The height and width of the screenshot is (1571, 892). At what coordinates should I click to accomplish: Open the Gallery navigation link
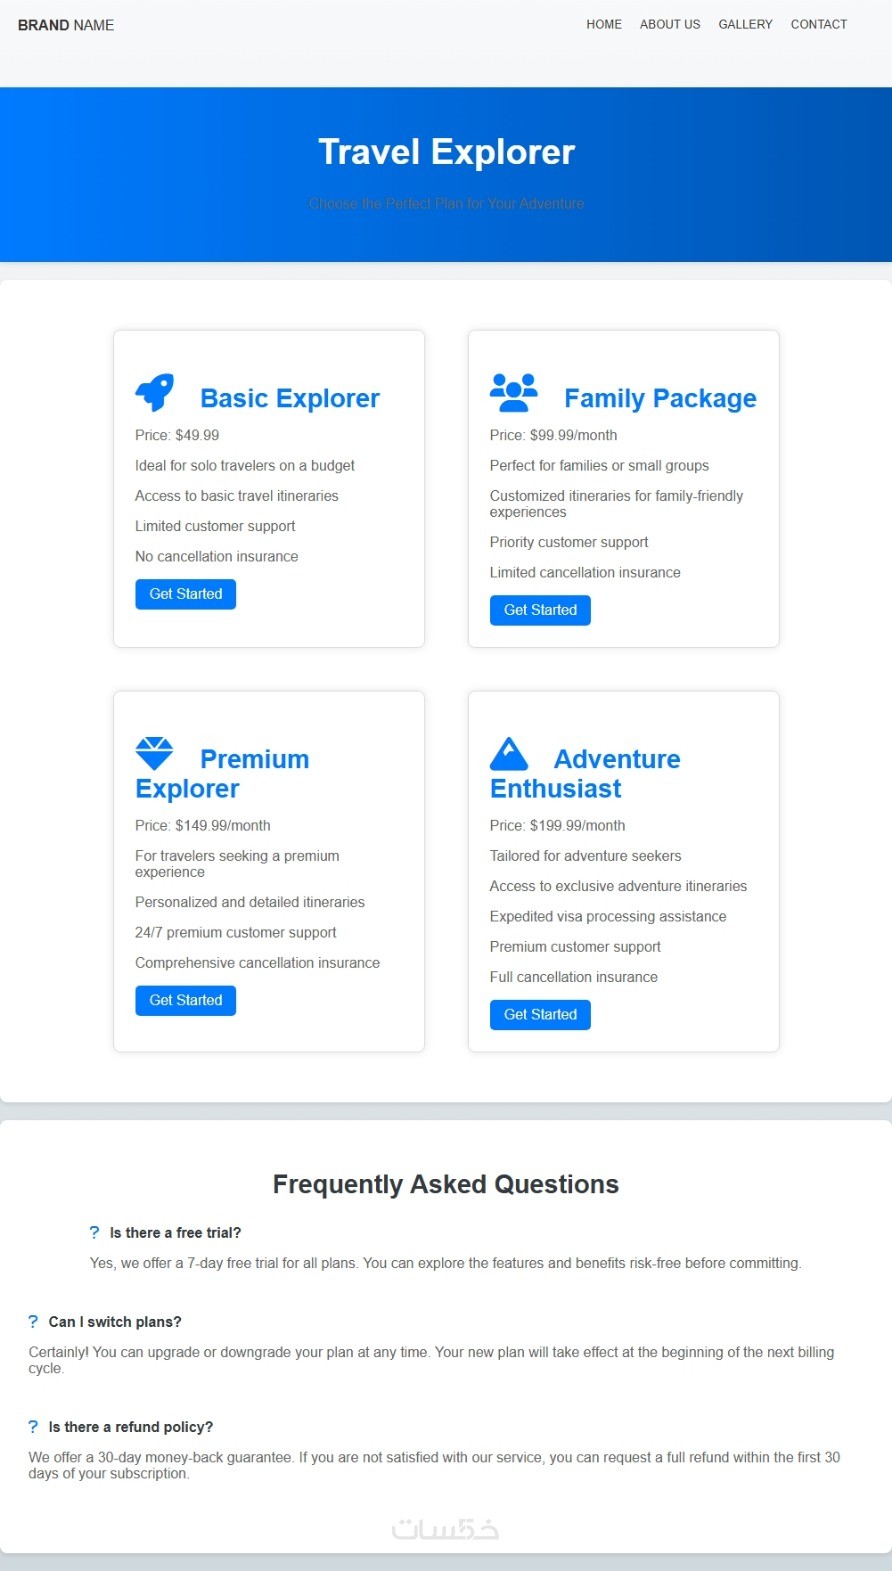[745, 24]
